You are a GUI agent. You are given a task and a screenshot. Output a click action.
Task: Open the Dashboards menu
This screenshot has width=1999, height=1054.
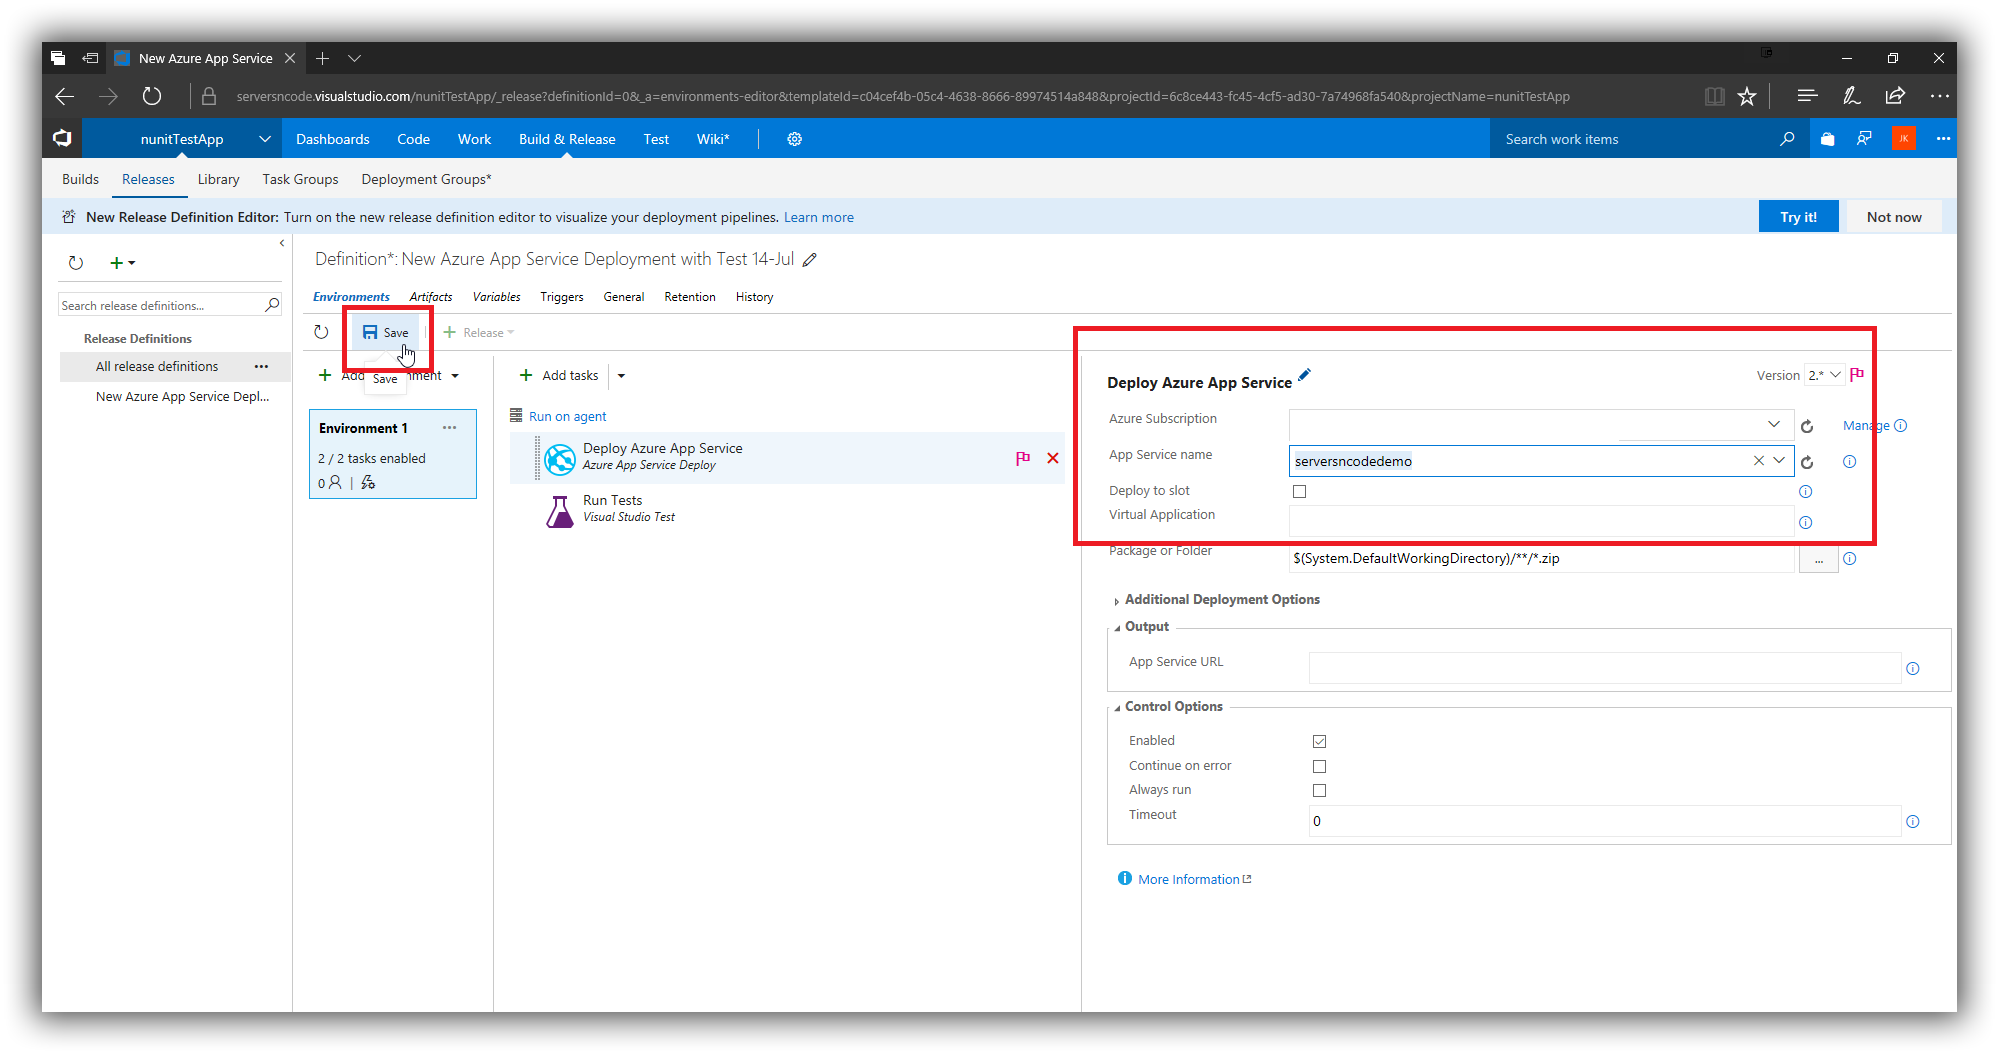(332, 139)
